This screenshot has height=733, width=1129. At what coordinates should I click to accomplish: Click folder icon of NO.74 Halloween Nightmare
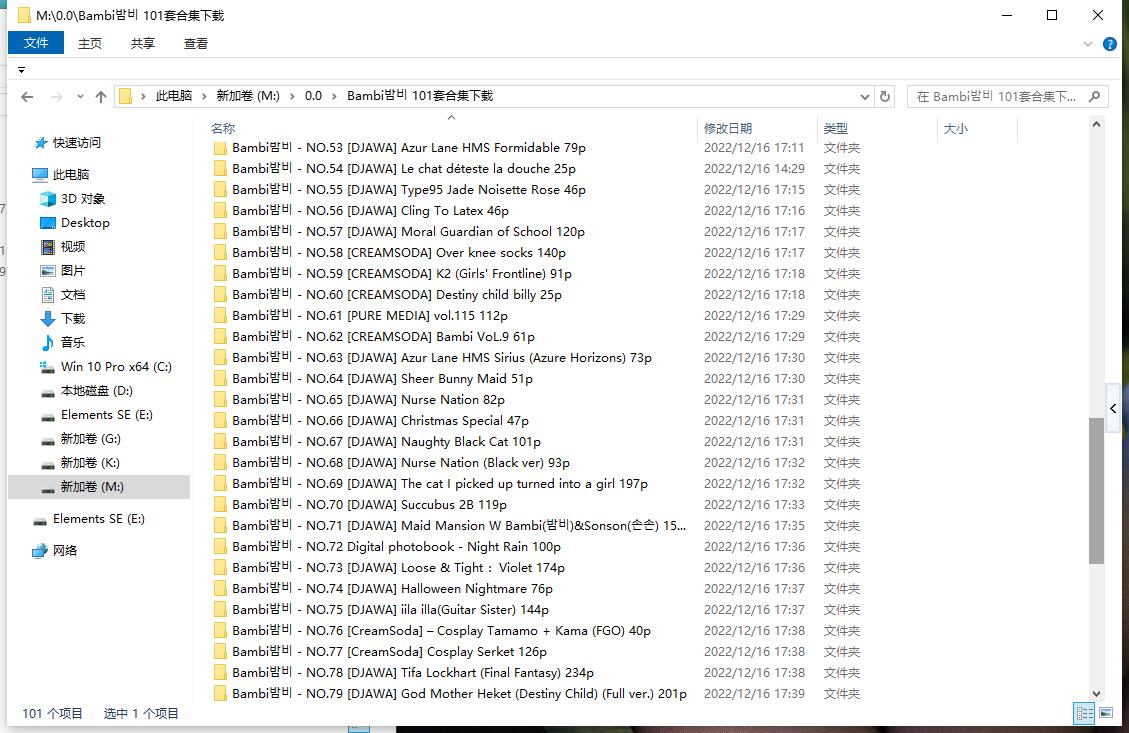coord(220,589)
